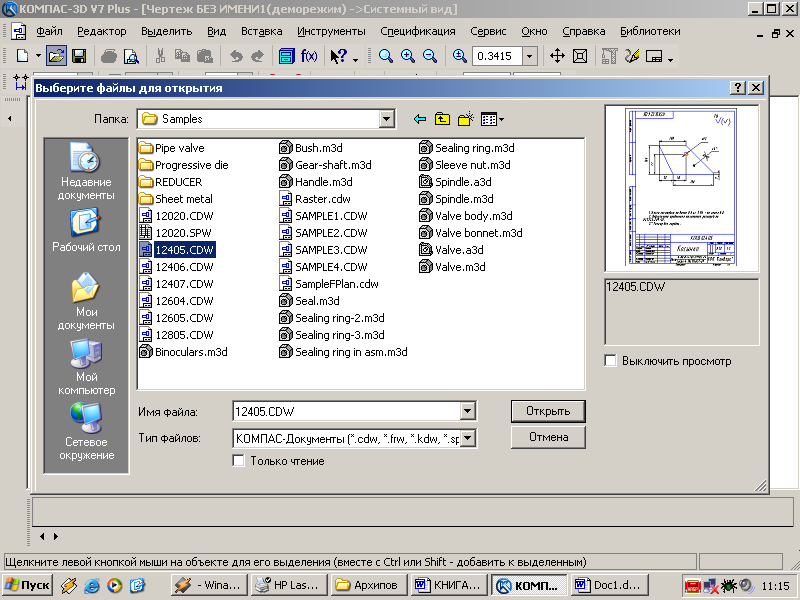This screenshot has width=800, height=600.
Task: Click the zoom window magnifier icon
Action: tap(385, 56)
